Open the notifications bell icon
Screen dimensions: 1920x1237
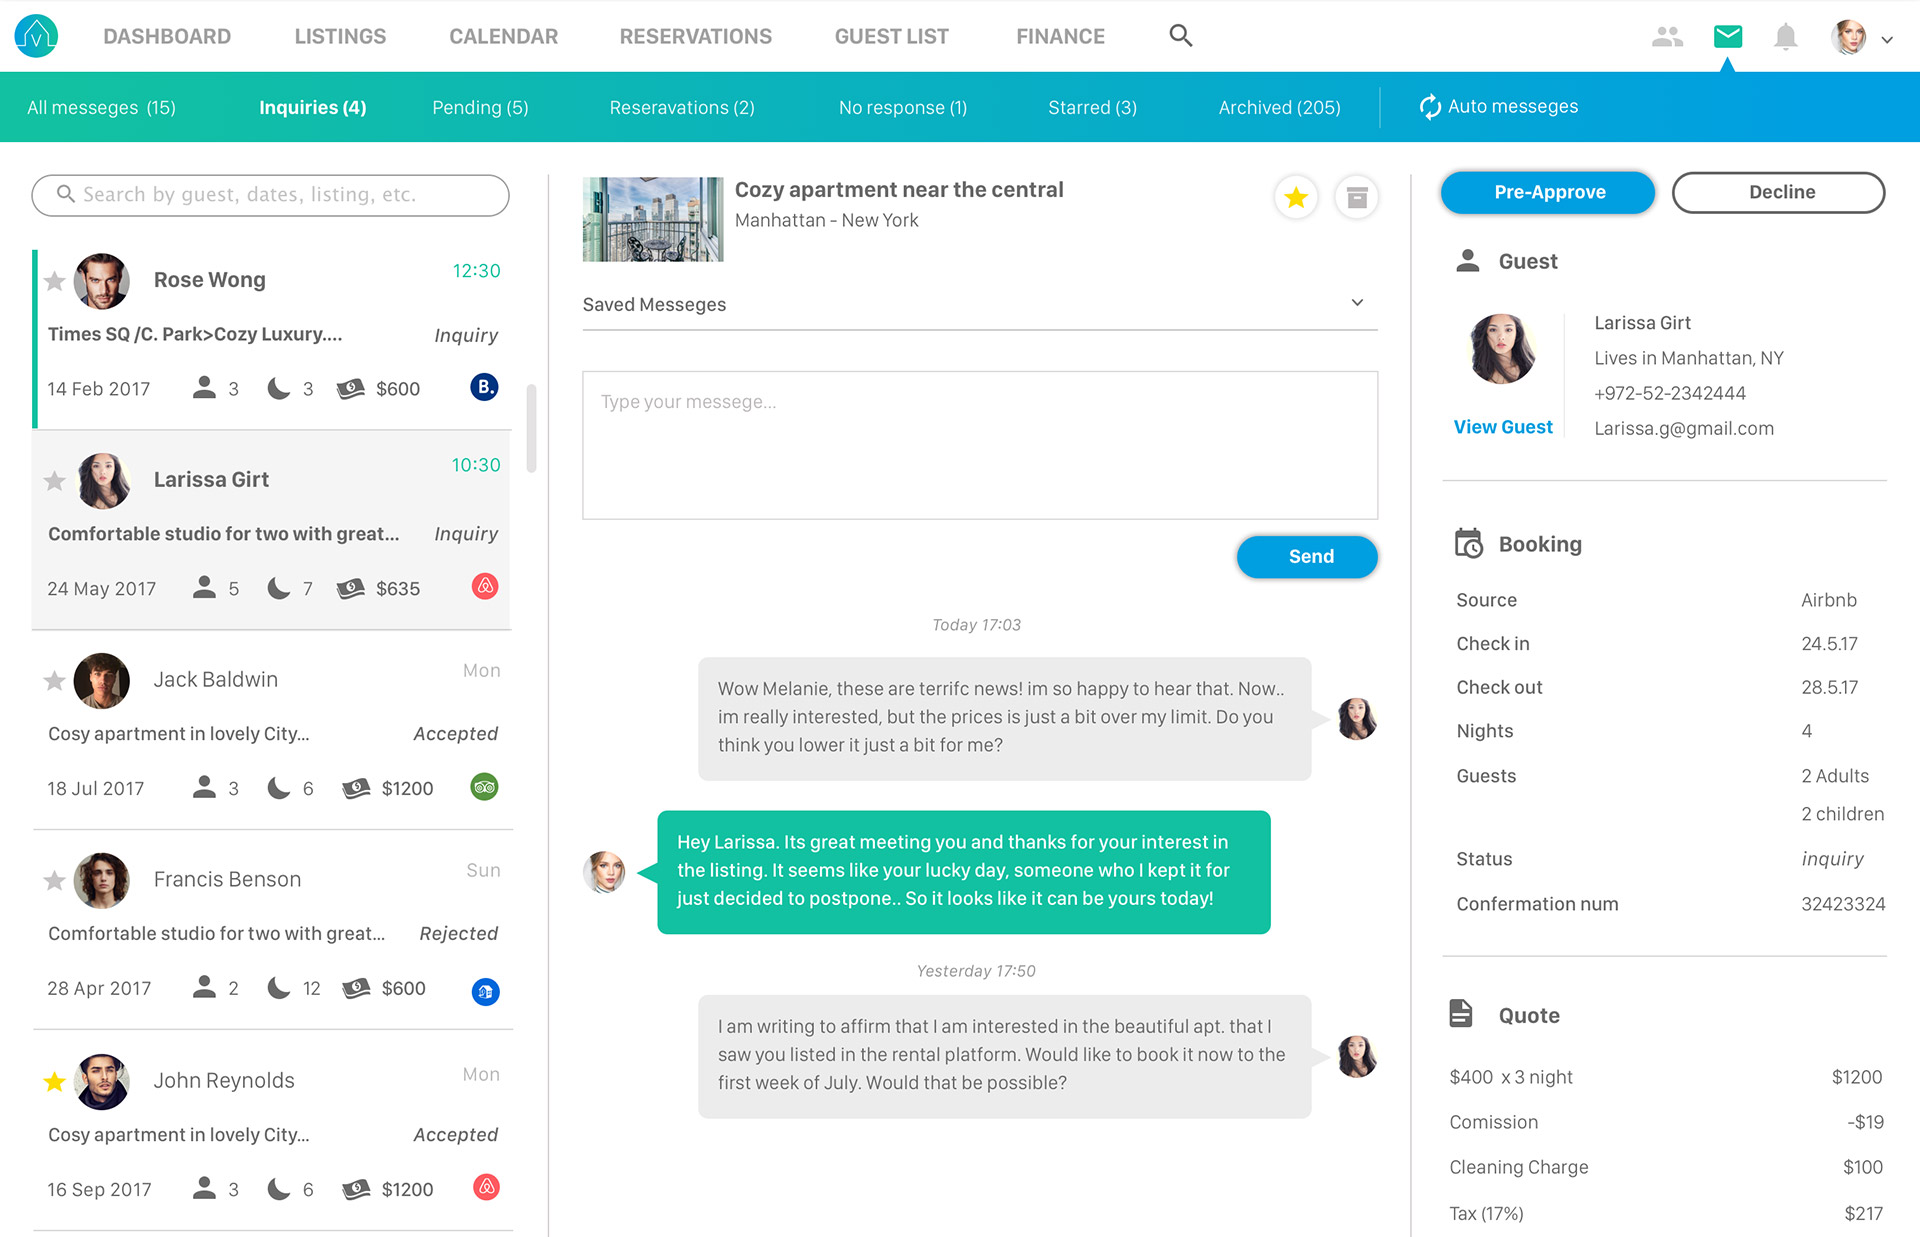click(x=1785, y=37)
